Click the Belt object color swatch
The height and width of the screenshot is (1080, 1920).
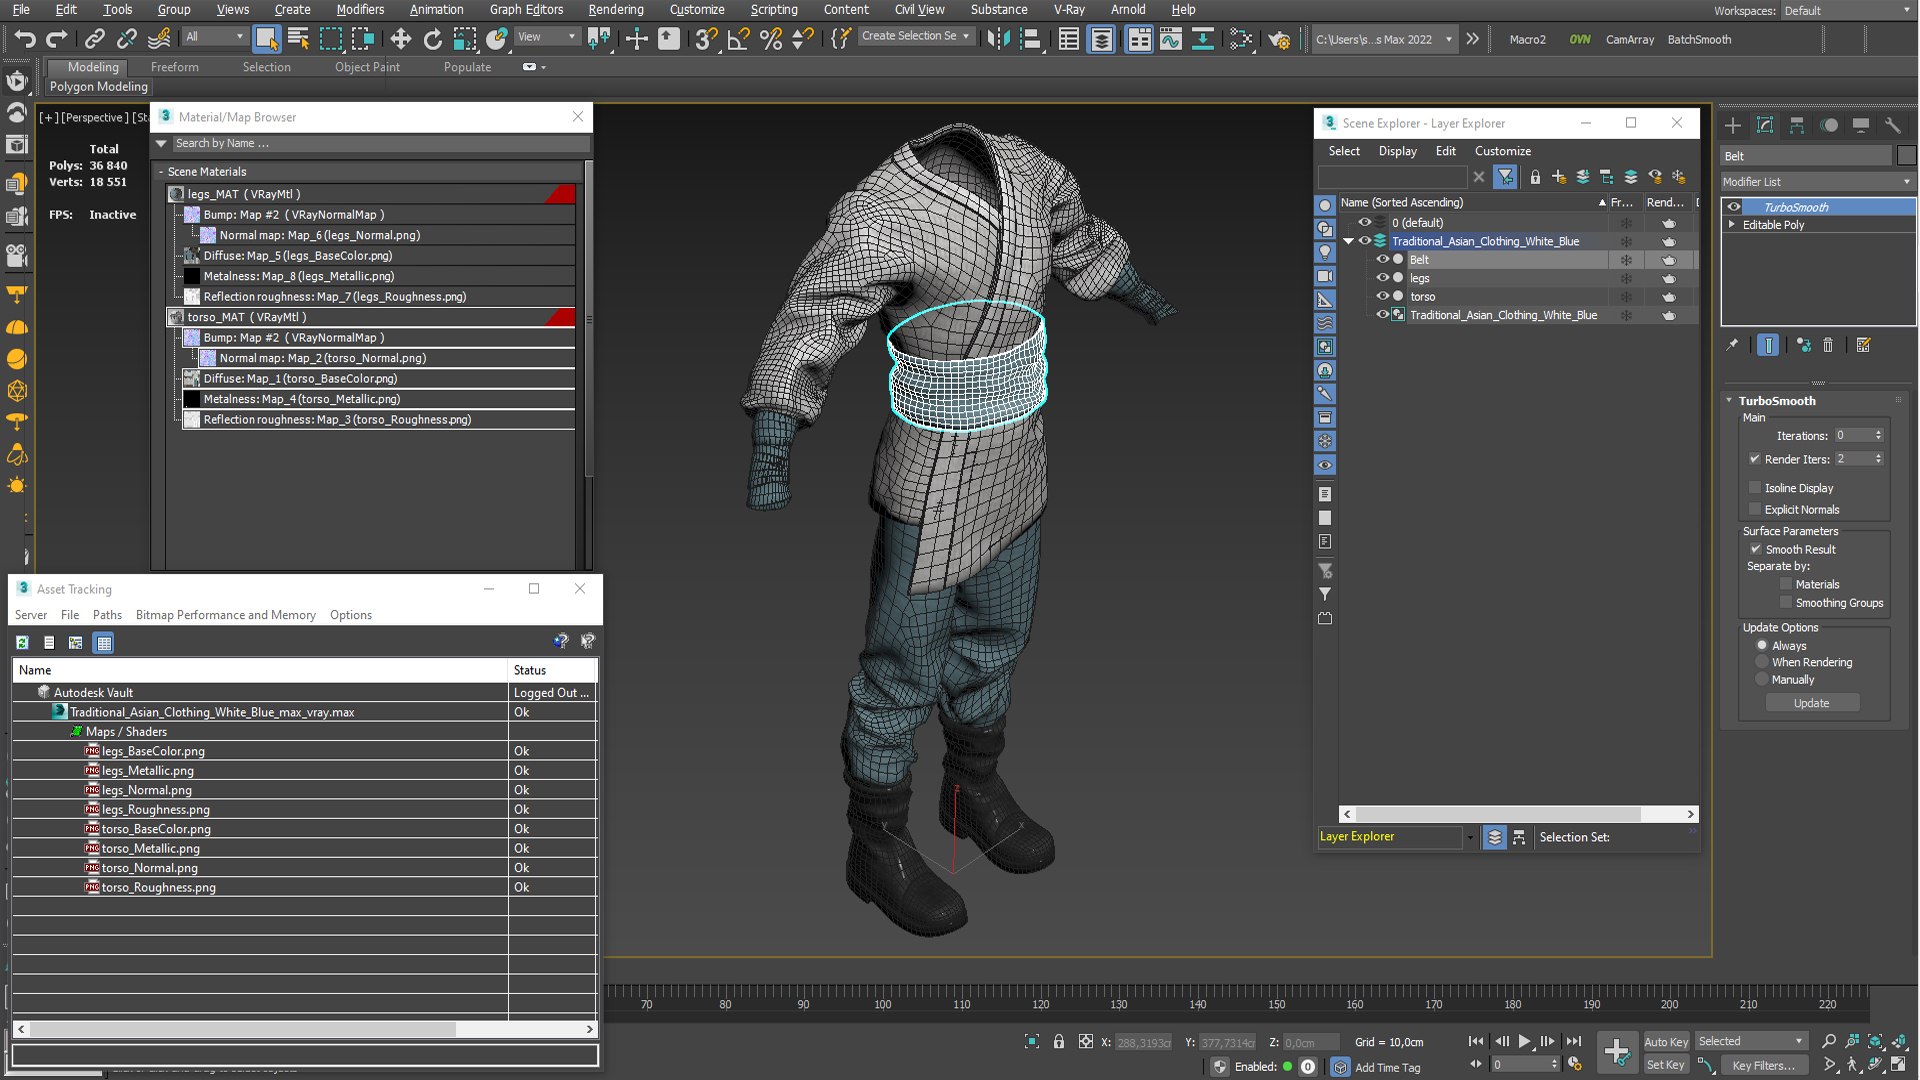[1906, 156]
